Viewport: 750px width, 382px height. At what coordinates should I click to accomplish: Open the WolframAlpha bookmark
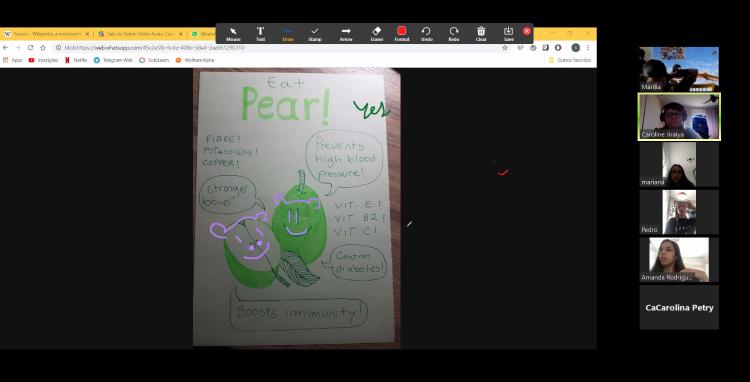click(x=195, y=60)
